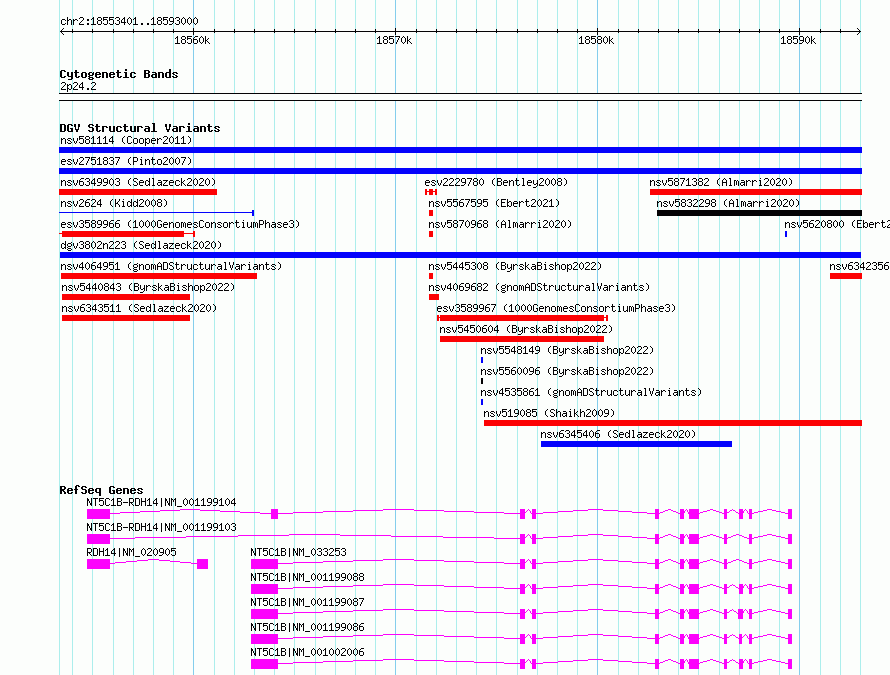890x675 pixels.
Task: Click nsv519085 (Shaikh2009) label
Action: click(549, 413)
